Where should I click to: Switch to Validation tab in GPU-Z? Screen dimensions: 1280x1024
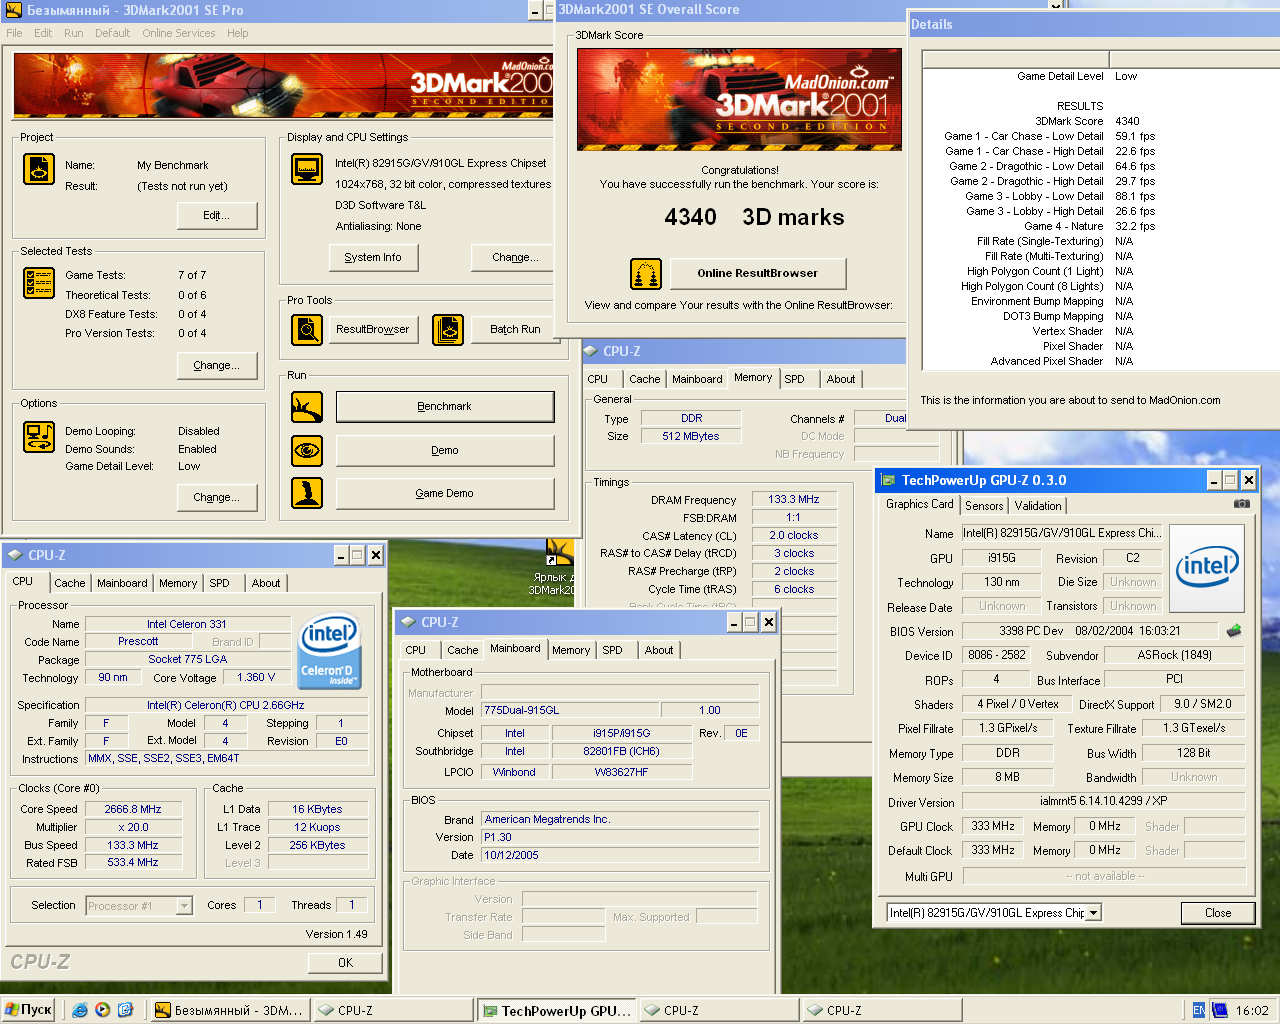point(1038,506)
